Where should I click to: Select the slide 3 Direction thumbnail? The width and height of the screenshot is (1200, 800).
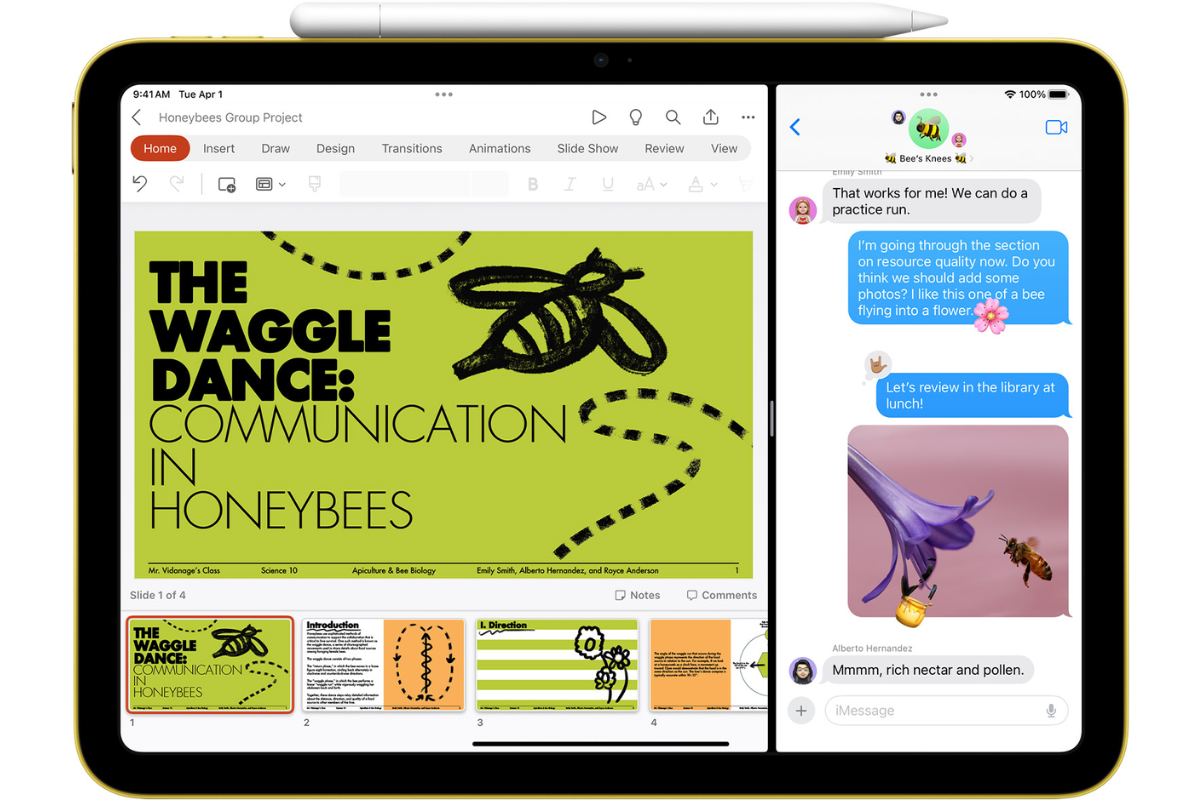pyautogui.click(x=557, y=664)
